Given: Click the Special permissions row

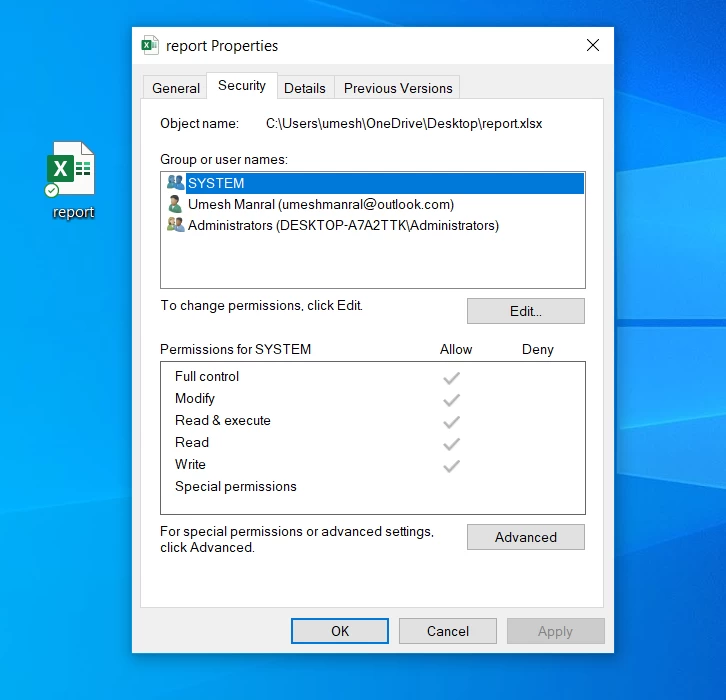Looking at the screenshot, I should (373, 487).
